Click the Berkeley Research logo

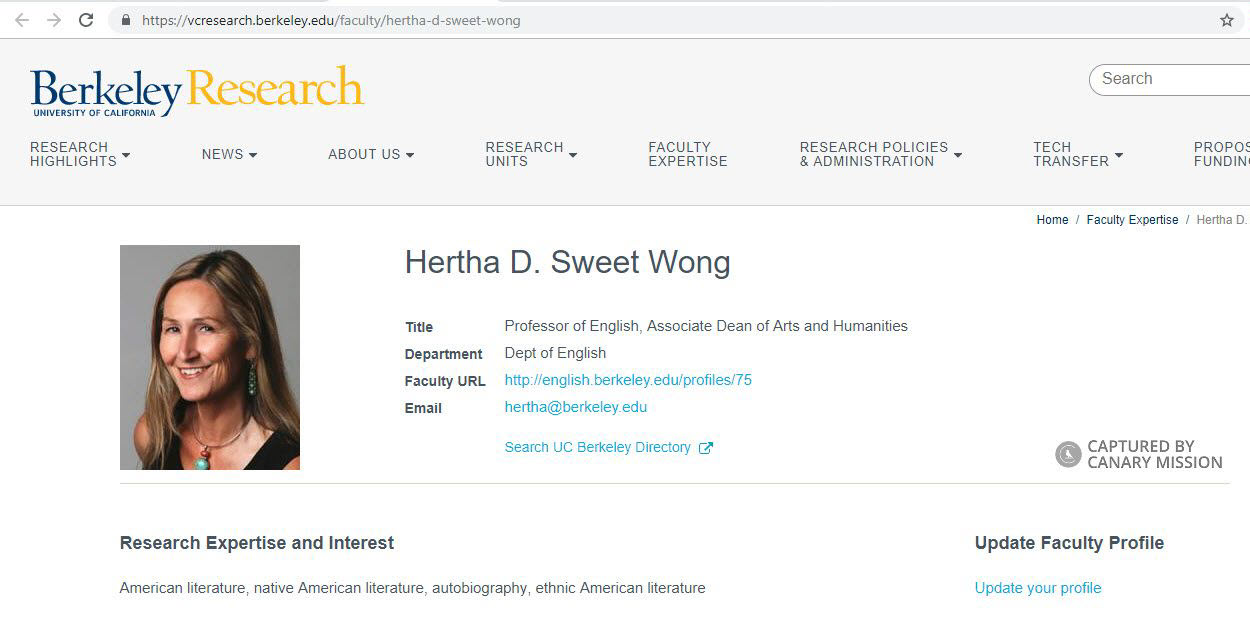pos(197,90)
